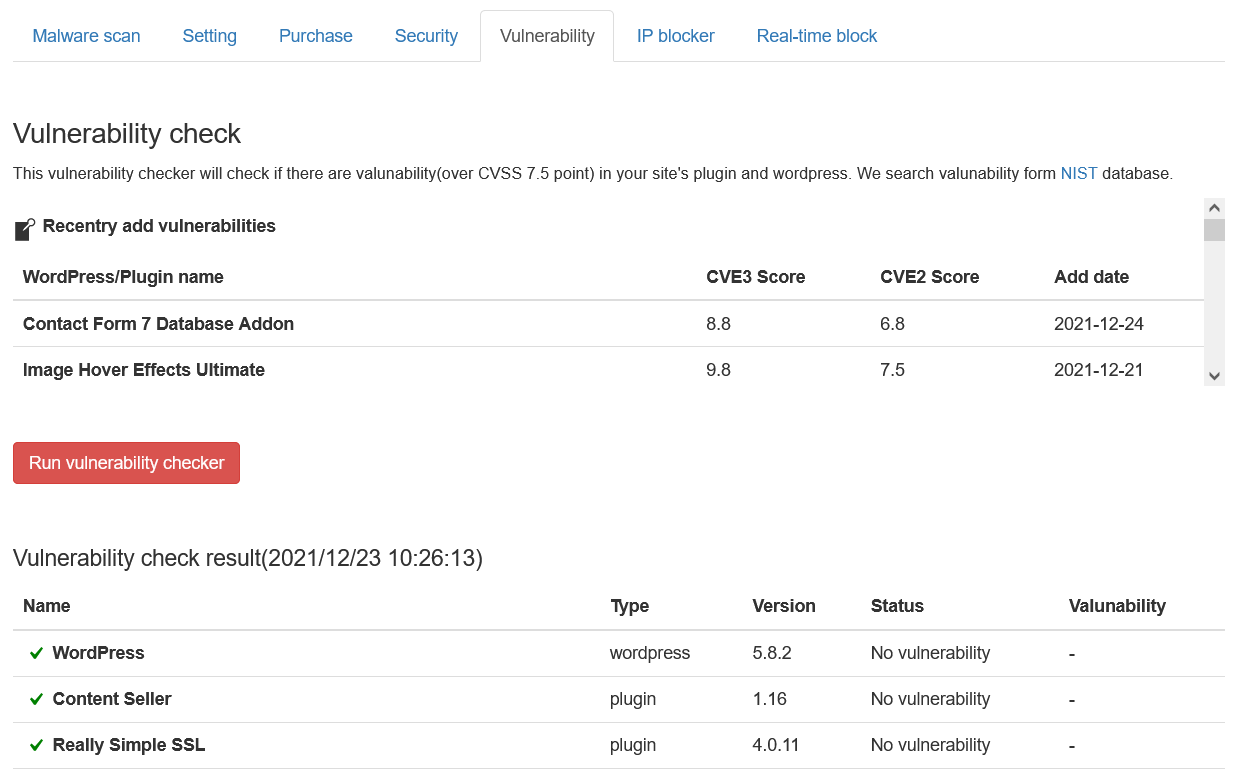Screen dimensions: 1233x769
Task: Click the 7.5 CVE2 score value
Action: [x=892, y=370]
